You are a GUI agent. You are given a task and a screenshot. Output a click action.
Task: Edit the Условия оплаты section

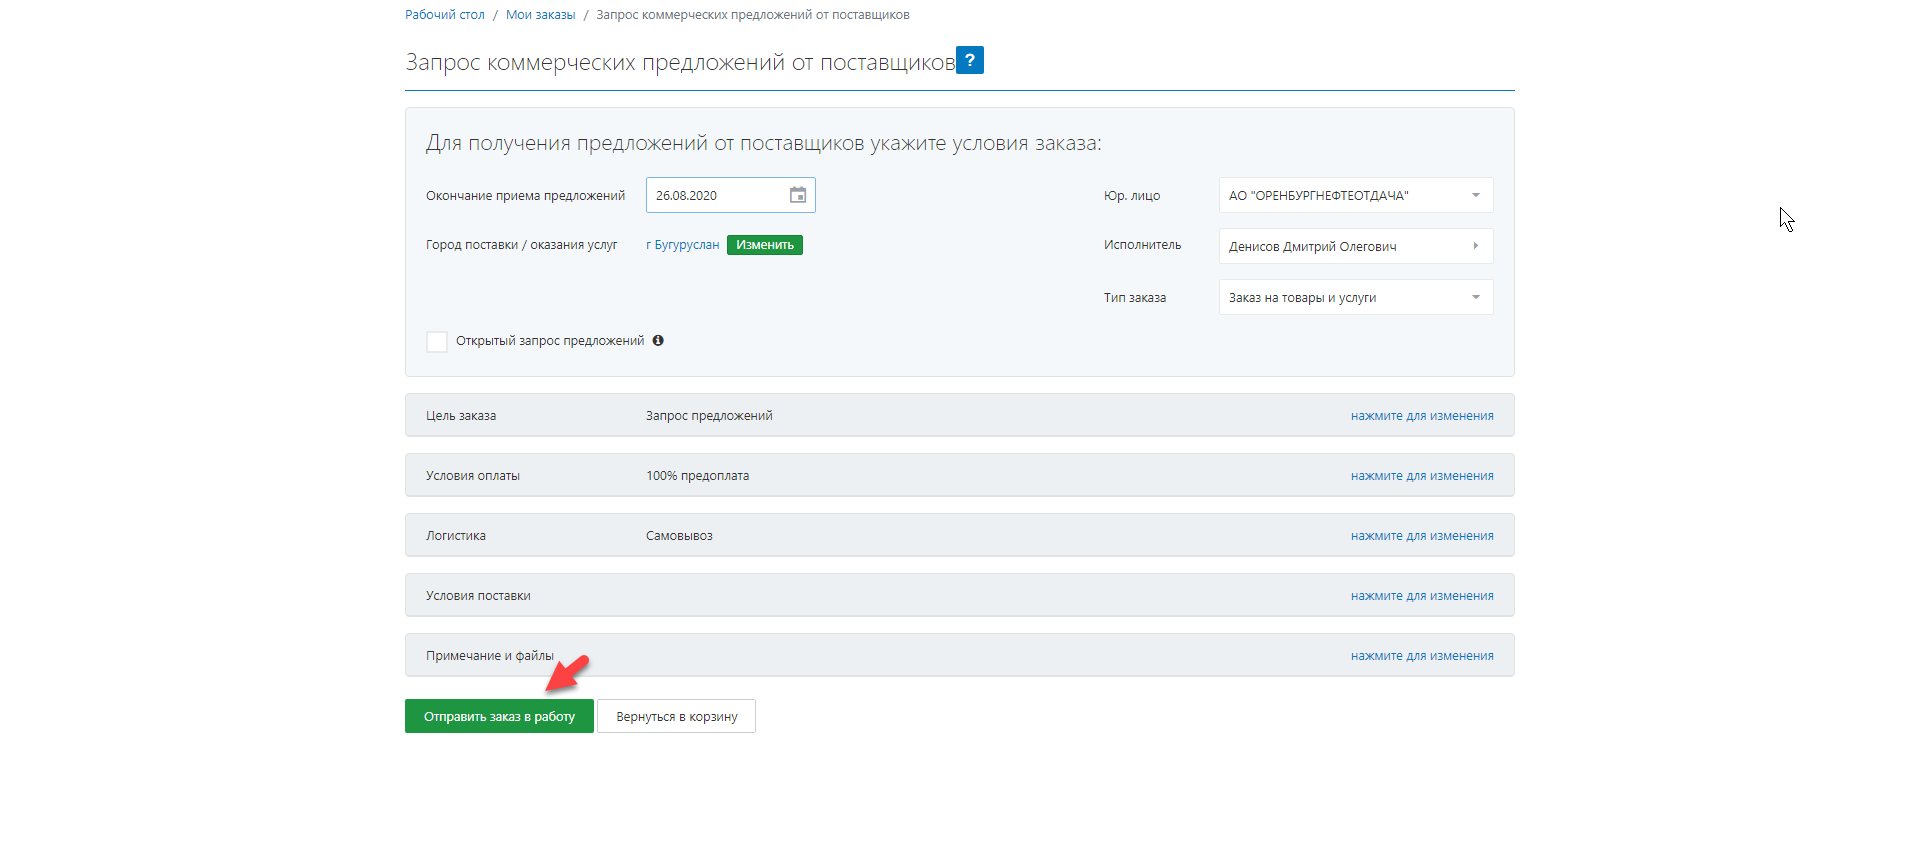[x=1421, y=476]
